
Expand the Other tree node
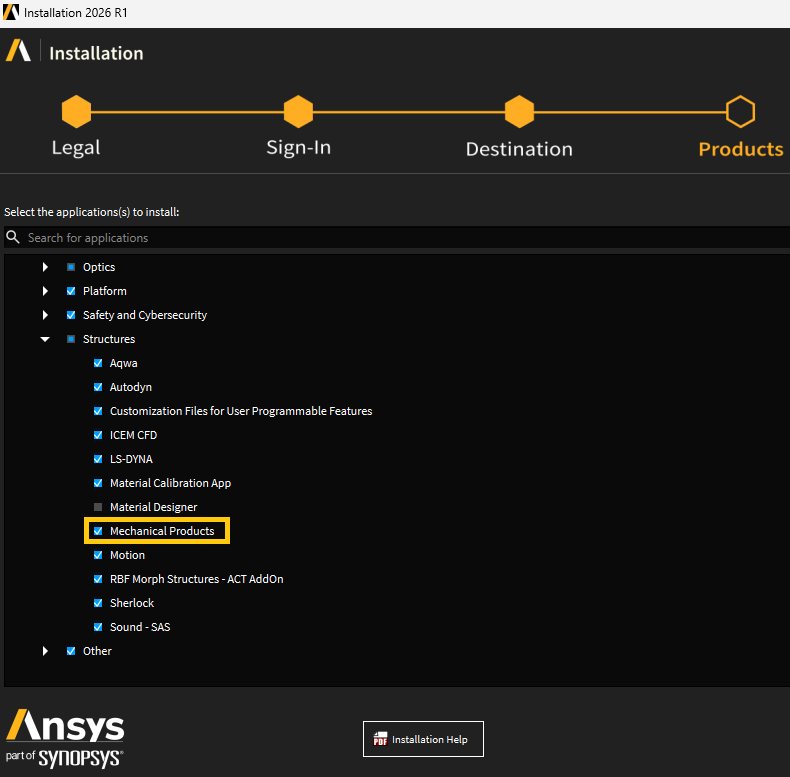45,651
